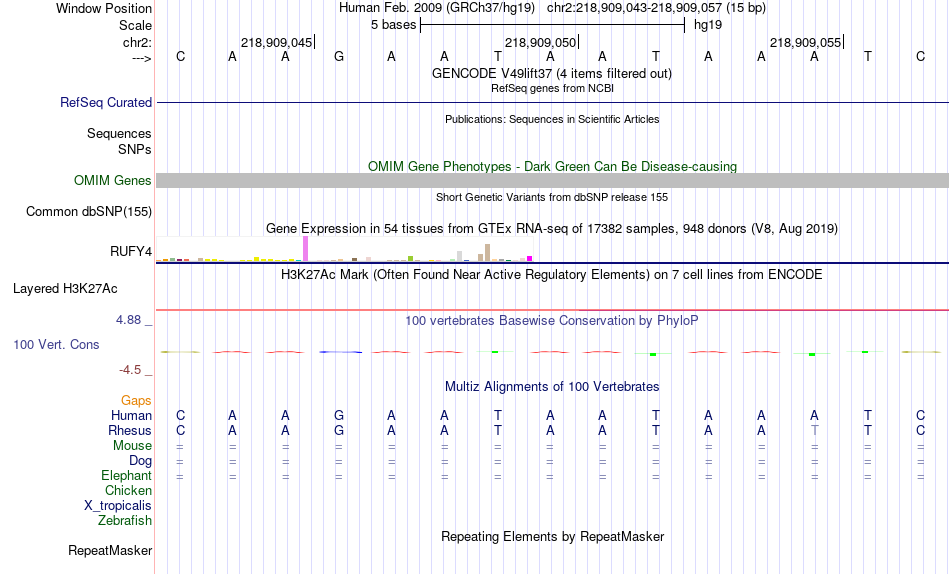Click the 218,909,050 position marker
Screen dimensions: 950x574
[541, 42]
